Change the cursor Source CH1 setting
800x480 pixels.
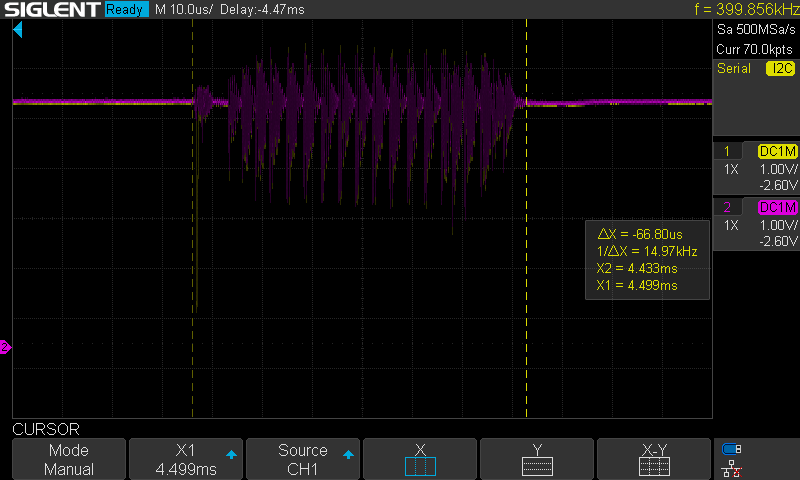(x=303, y=459)
